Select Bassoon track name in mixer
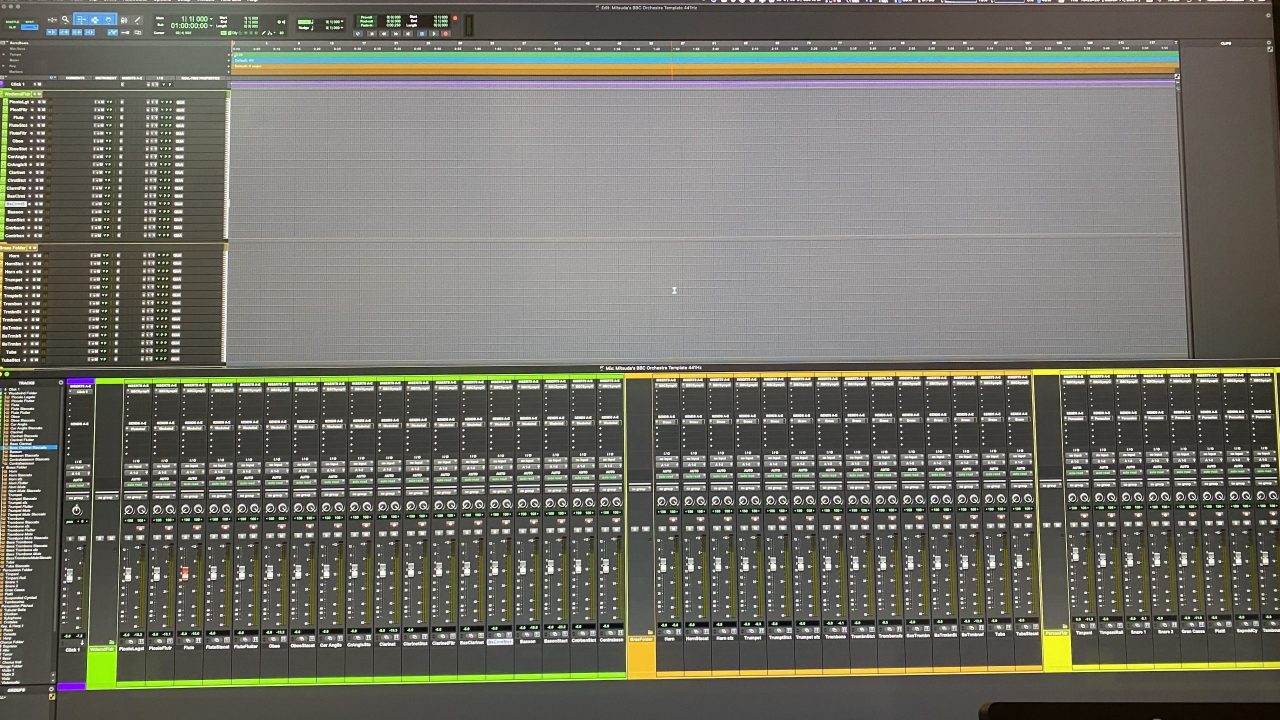The image size is (1280, 720). pyautogui.click(x=529, y=642)
